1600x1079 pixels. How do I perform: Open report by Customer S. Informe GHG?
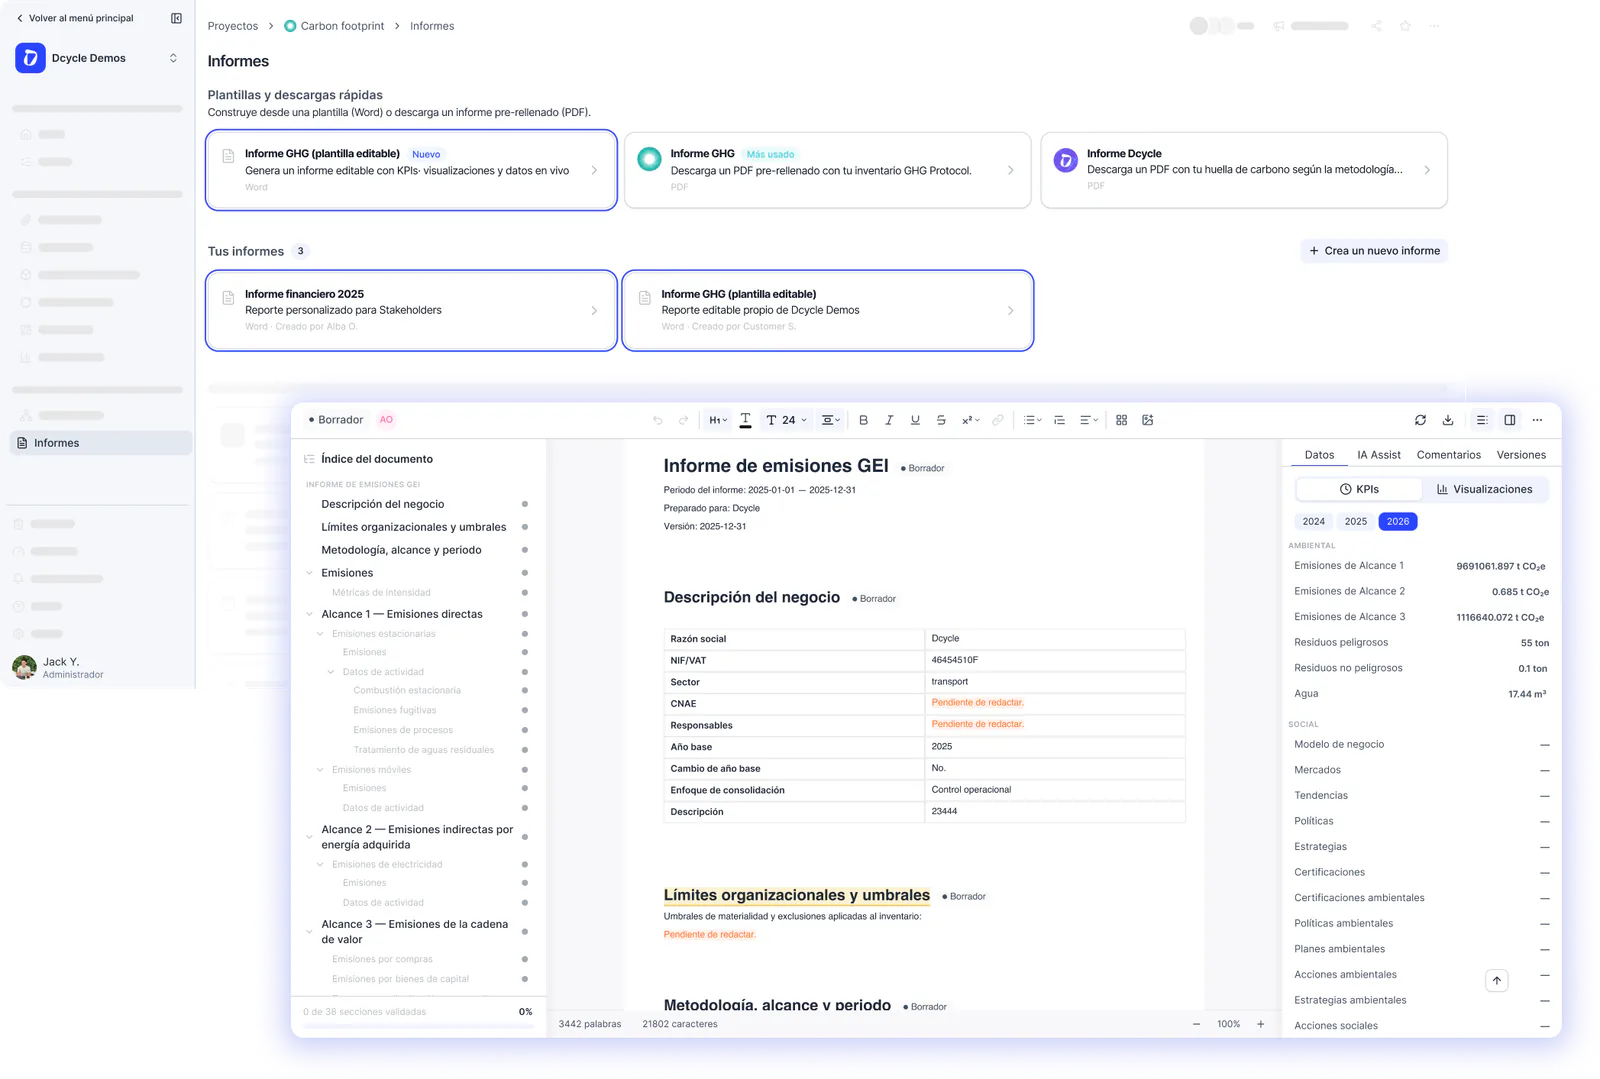pos(827,310)
